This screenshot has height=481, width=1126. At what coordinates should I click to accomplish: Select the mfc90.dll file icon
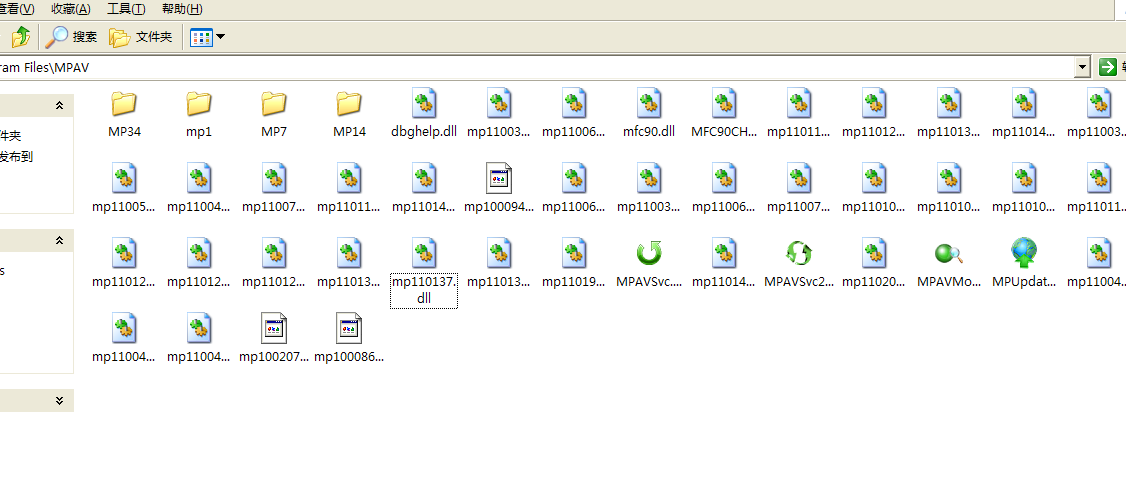pyautogui.click(x=649, y=104)
